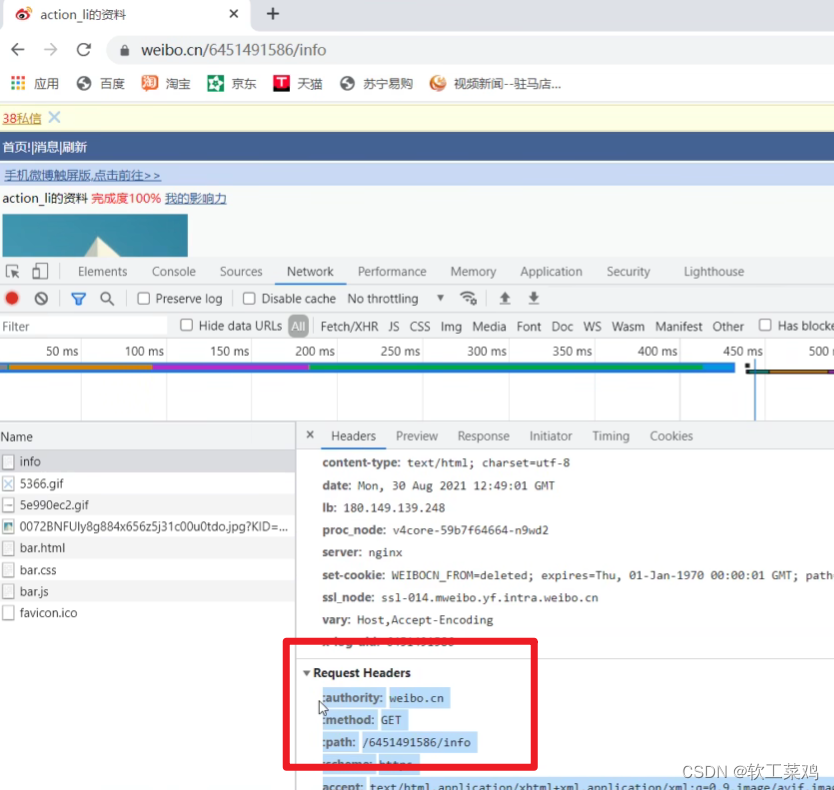834x790 pixels.
Task: Open the Preview details tab
Action: click(416, 436)
